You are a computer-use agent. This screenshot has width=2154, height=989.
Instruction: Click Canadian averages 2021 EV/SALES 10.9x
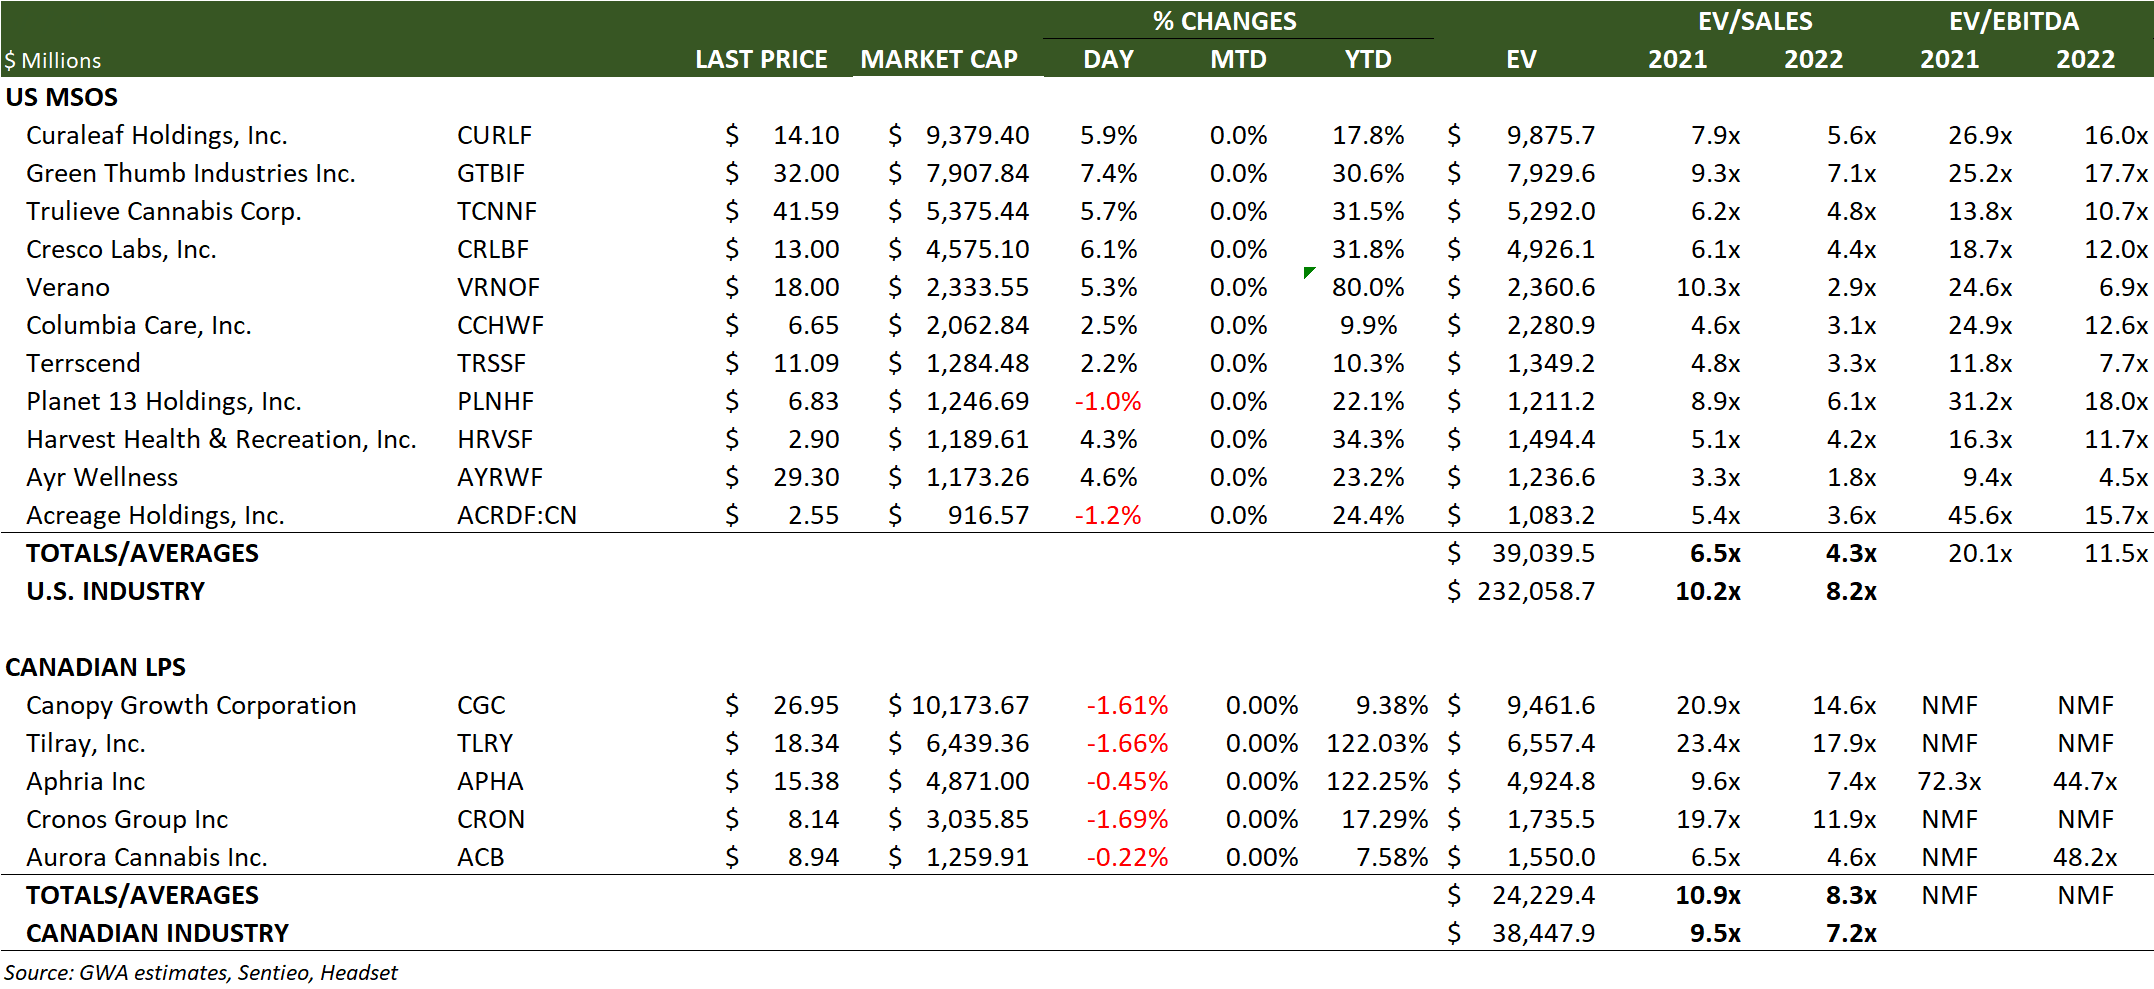(1708, 895)
